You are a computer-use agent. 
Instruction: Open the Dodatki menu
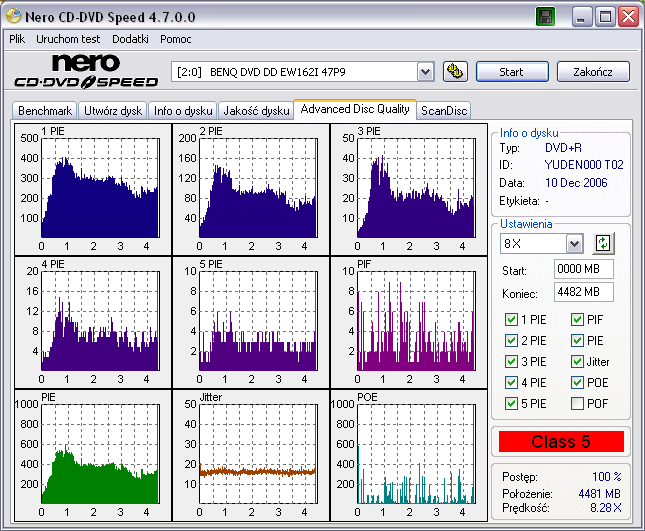[130, 39]
